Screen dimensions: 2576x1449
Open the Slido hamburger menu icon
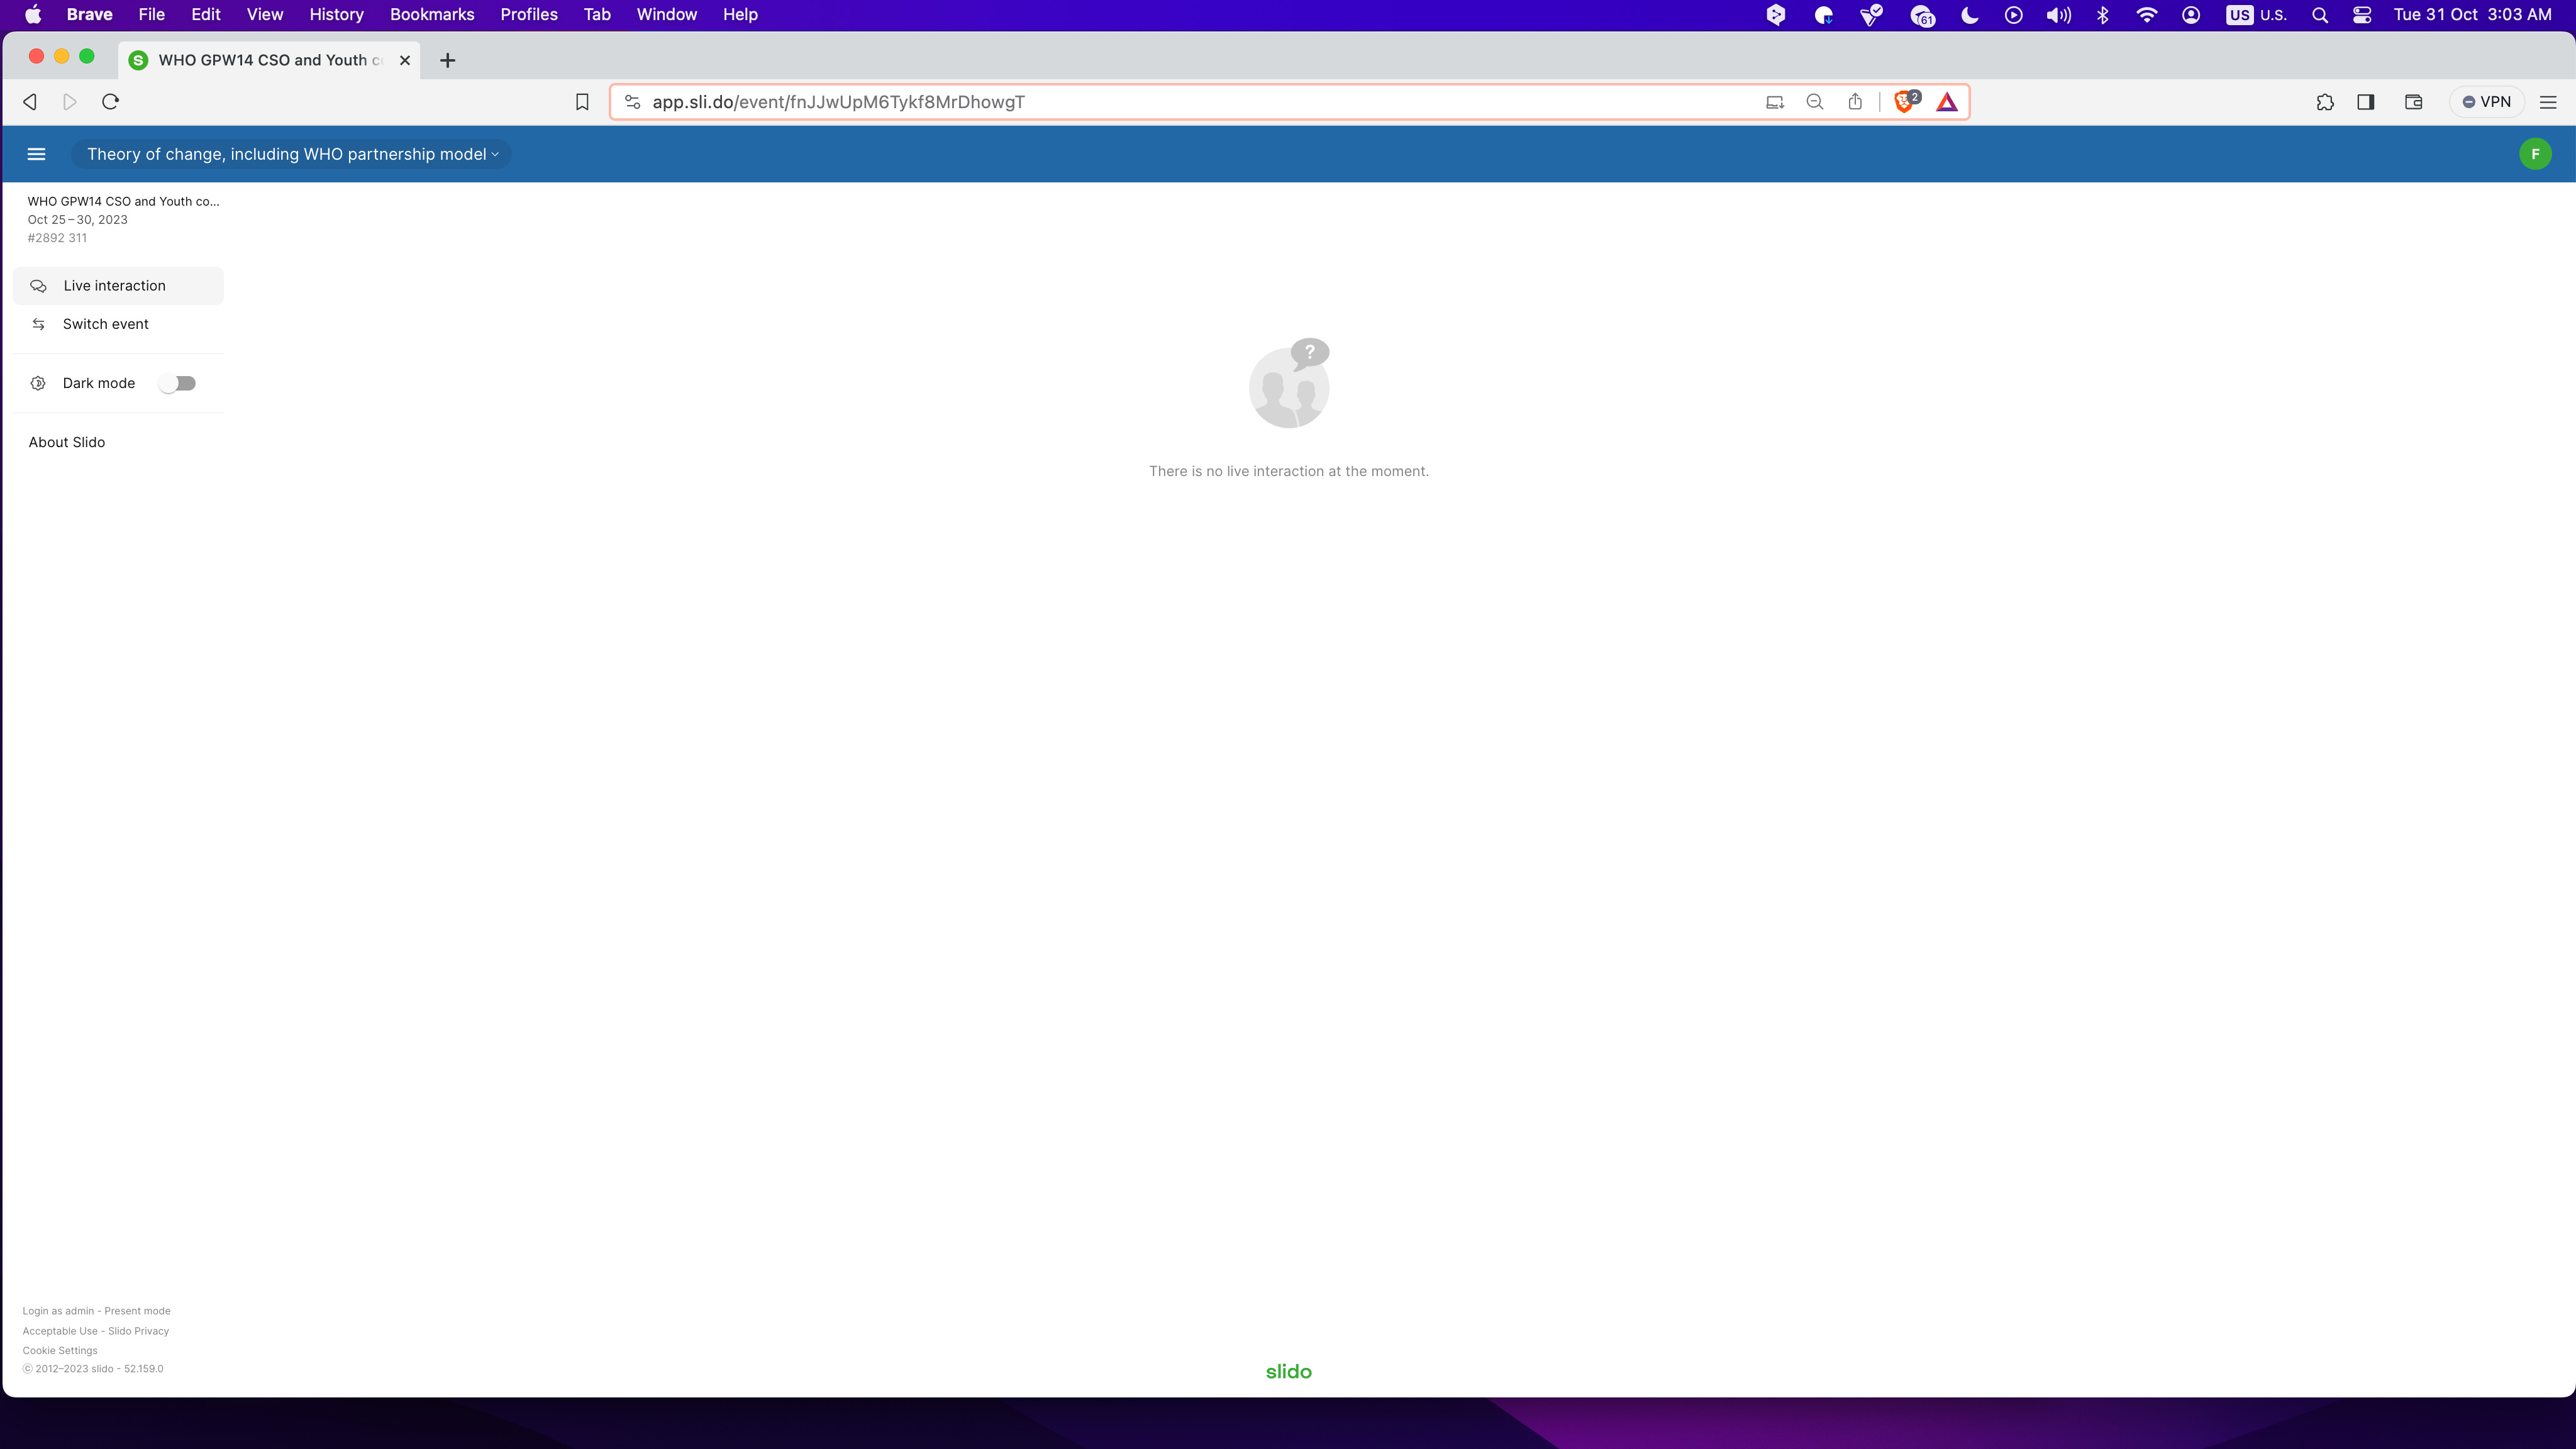pyautogui.click(x=37, y=154)
